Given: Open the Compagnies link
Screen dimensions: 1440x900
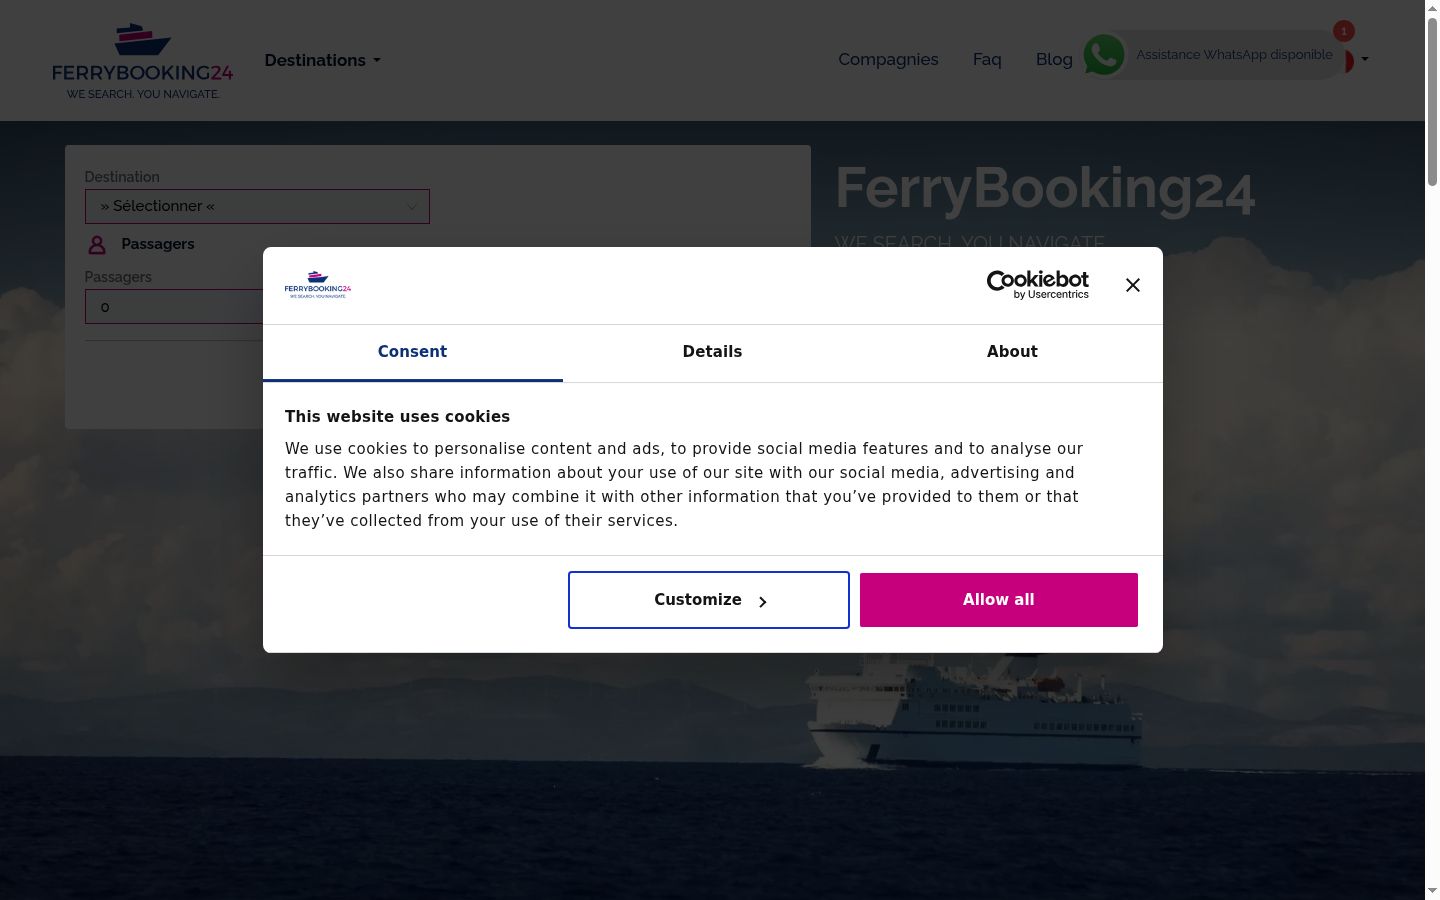Looking at the screenshot, I should [888, 59].
